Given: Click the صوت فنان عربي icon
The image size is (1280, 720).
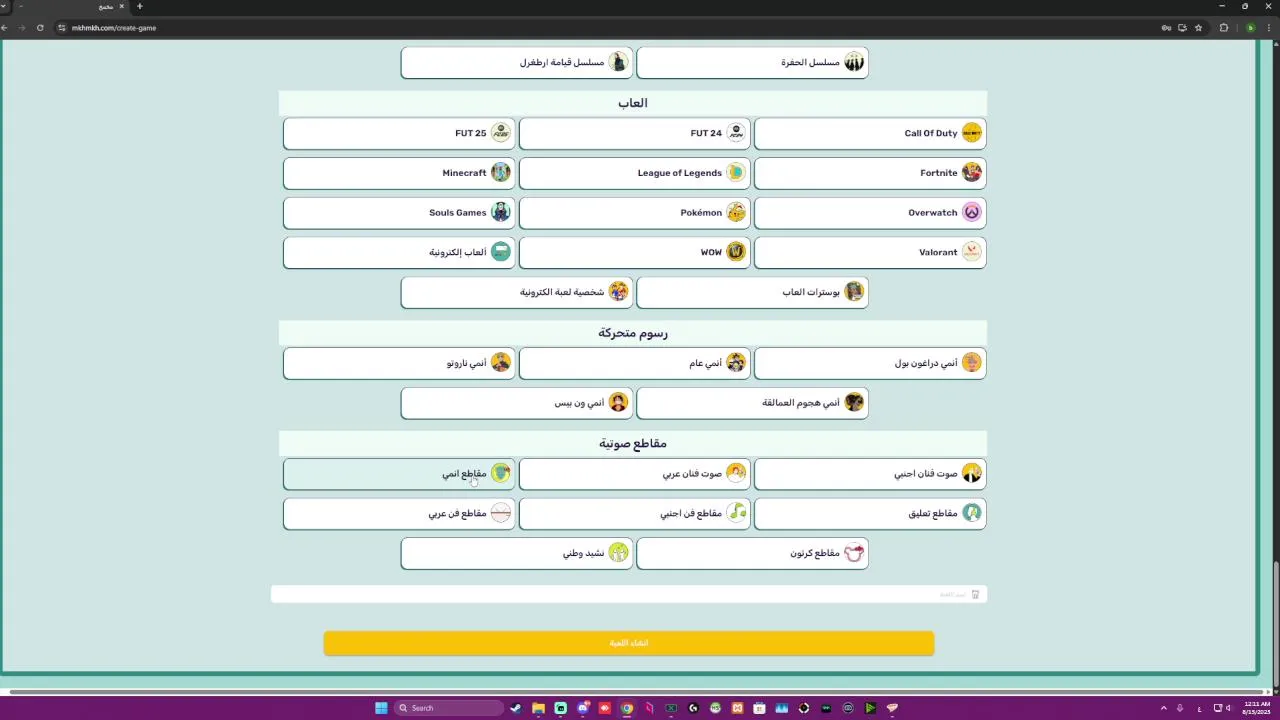Looking at the screenshot, I should (x=736, y=473).
